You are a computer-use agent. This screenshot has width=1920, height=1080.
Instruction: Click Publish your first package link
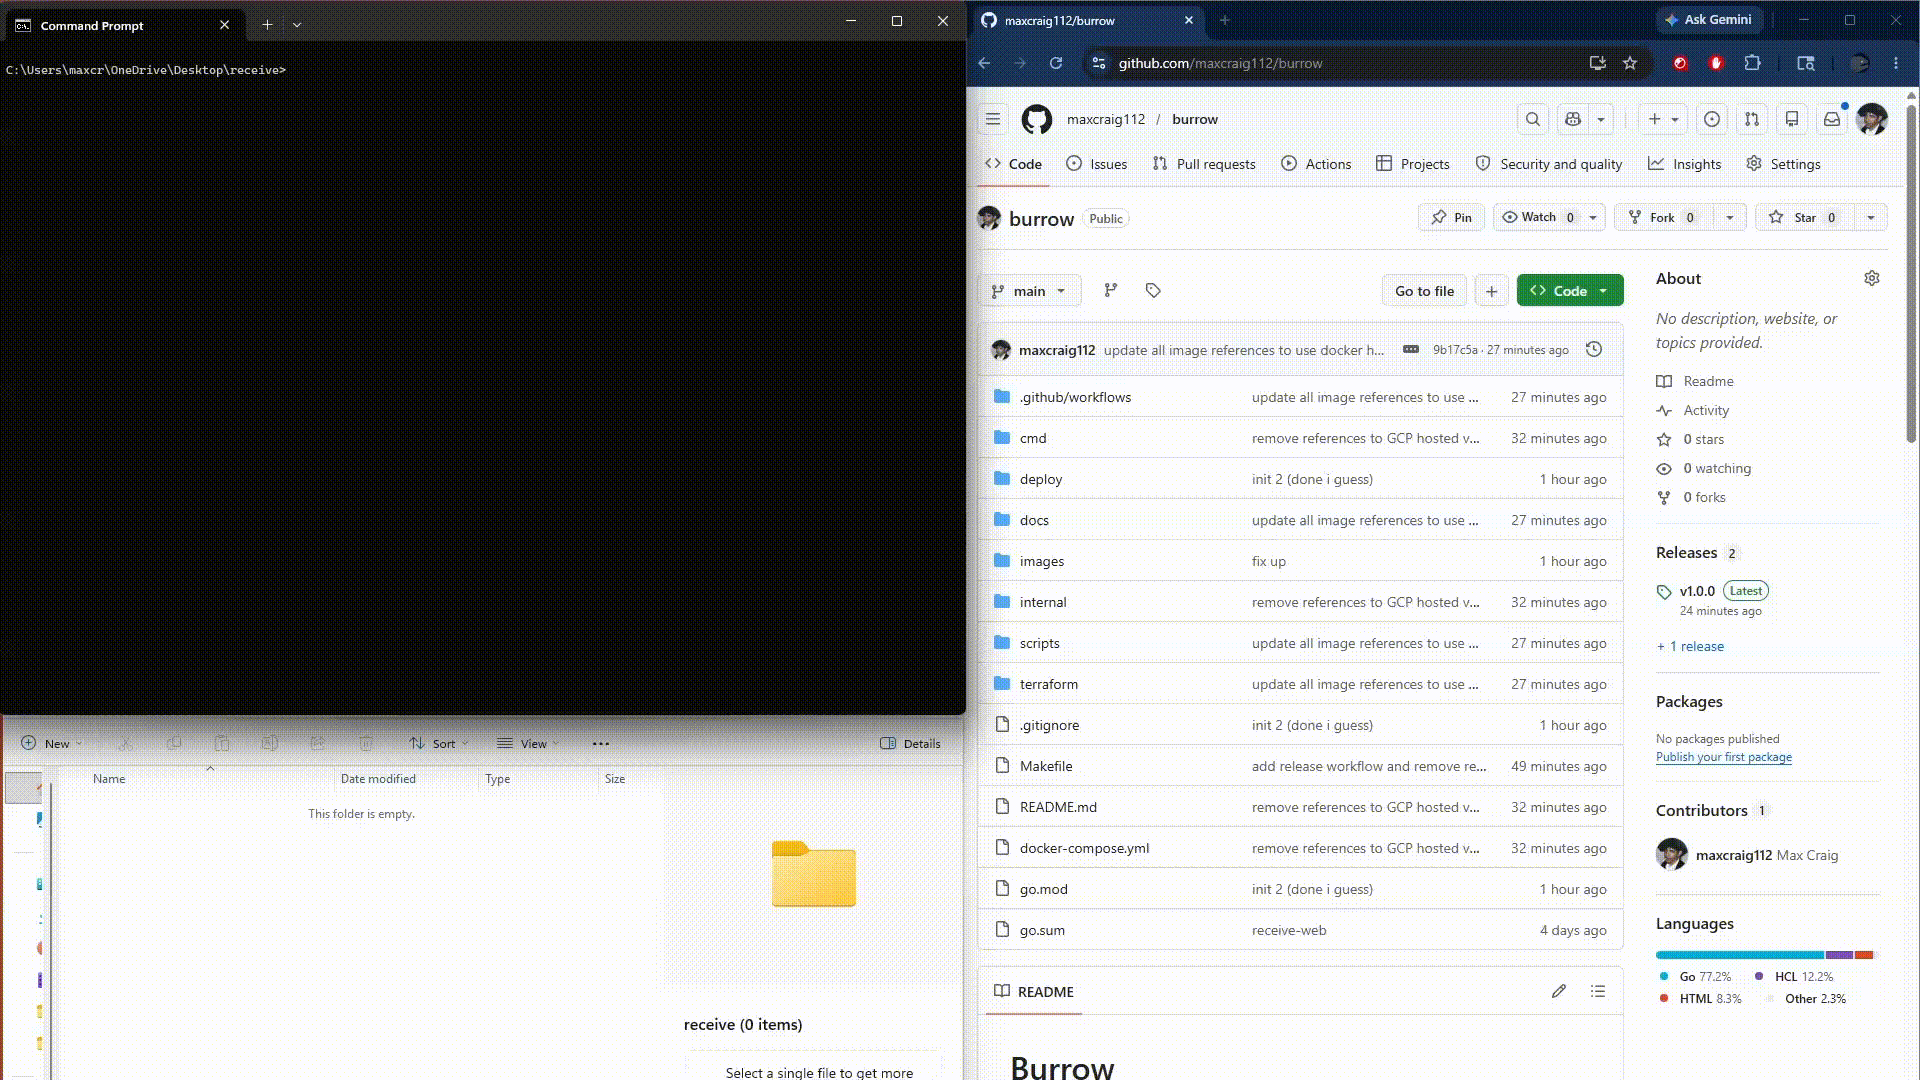pyautogui.click(x=1724, y=757)
